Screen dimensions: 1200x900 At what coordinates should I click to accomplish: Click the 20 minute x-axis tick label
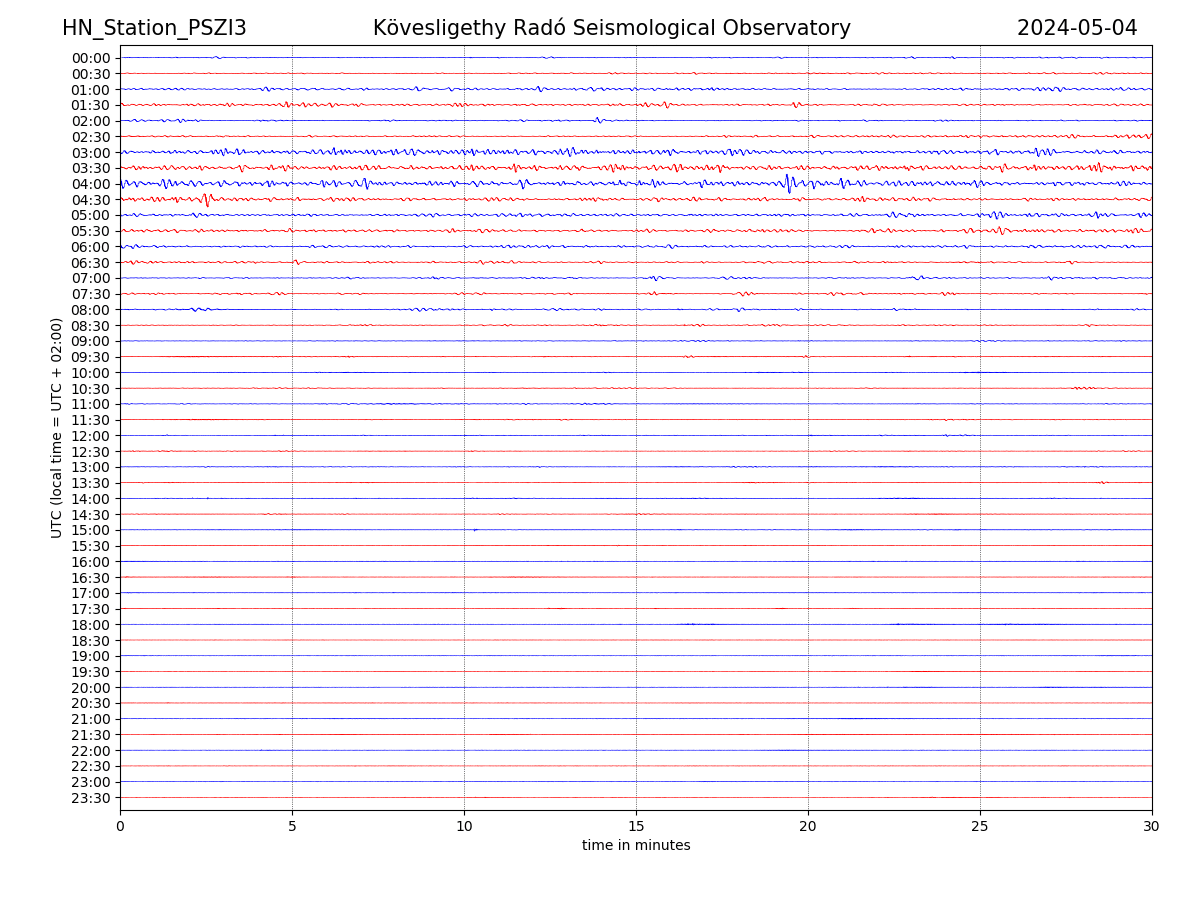(x=808, y=827)
